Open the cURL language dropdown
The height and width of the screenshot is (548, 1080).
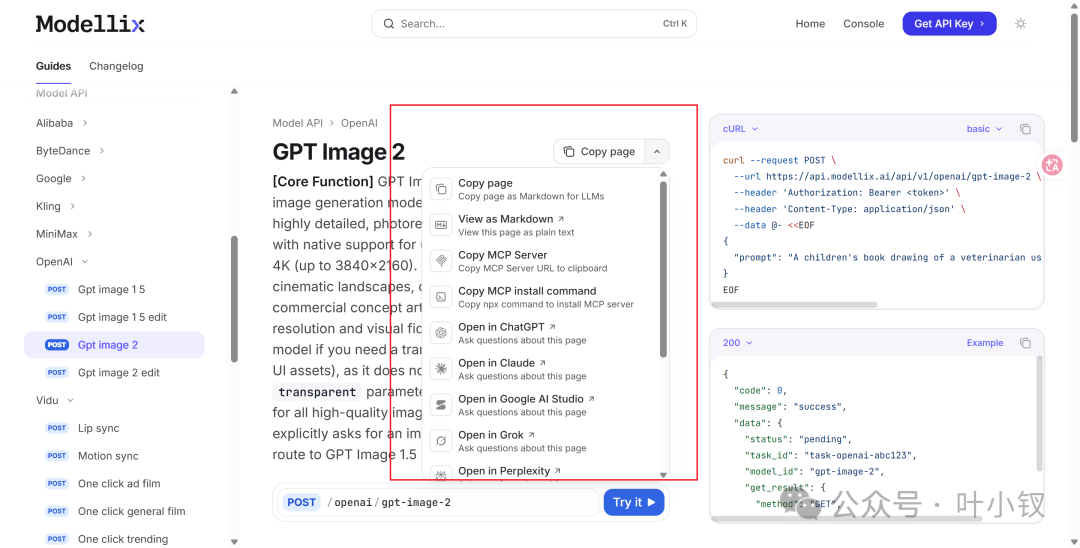[x=740, y=129]
